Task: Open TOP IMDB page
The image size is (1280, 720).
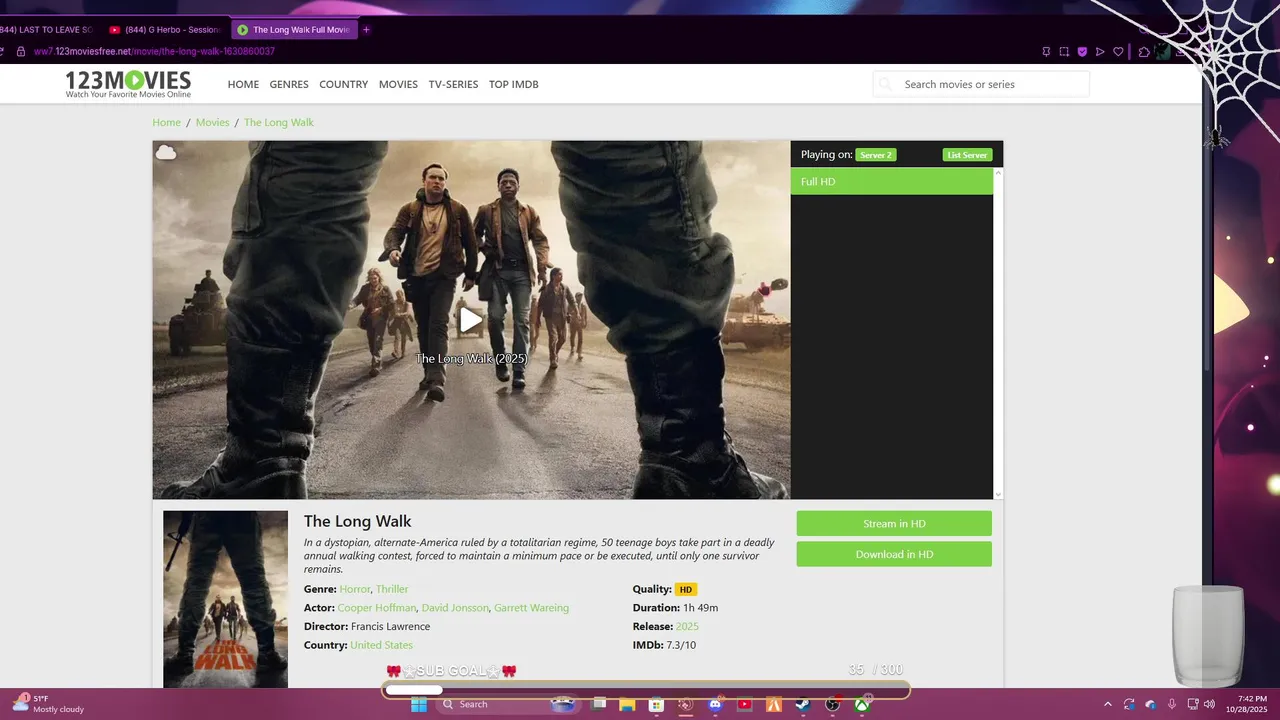Action: point(514,85)
